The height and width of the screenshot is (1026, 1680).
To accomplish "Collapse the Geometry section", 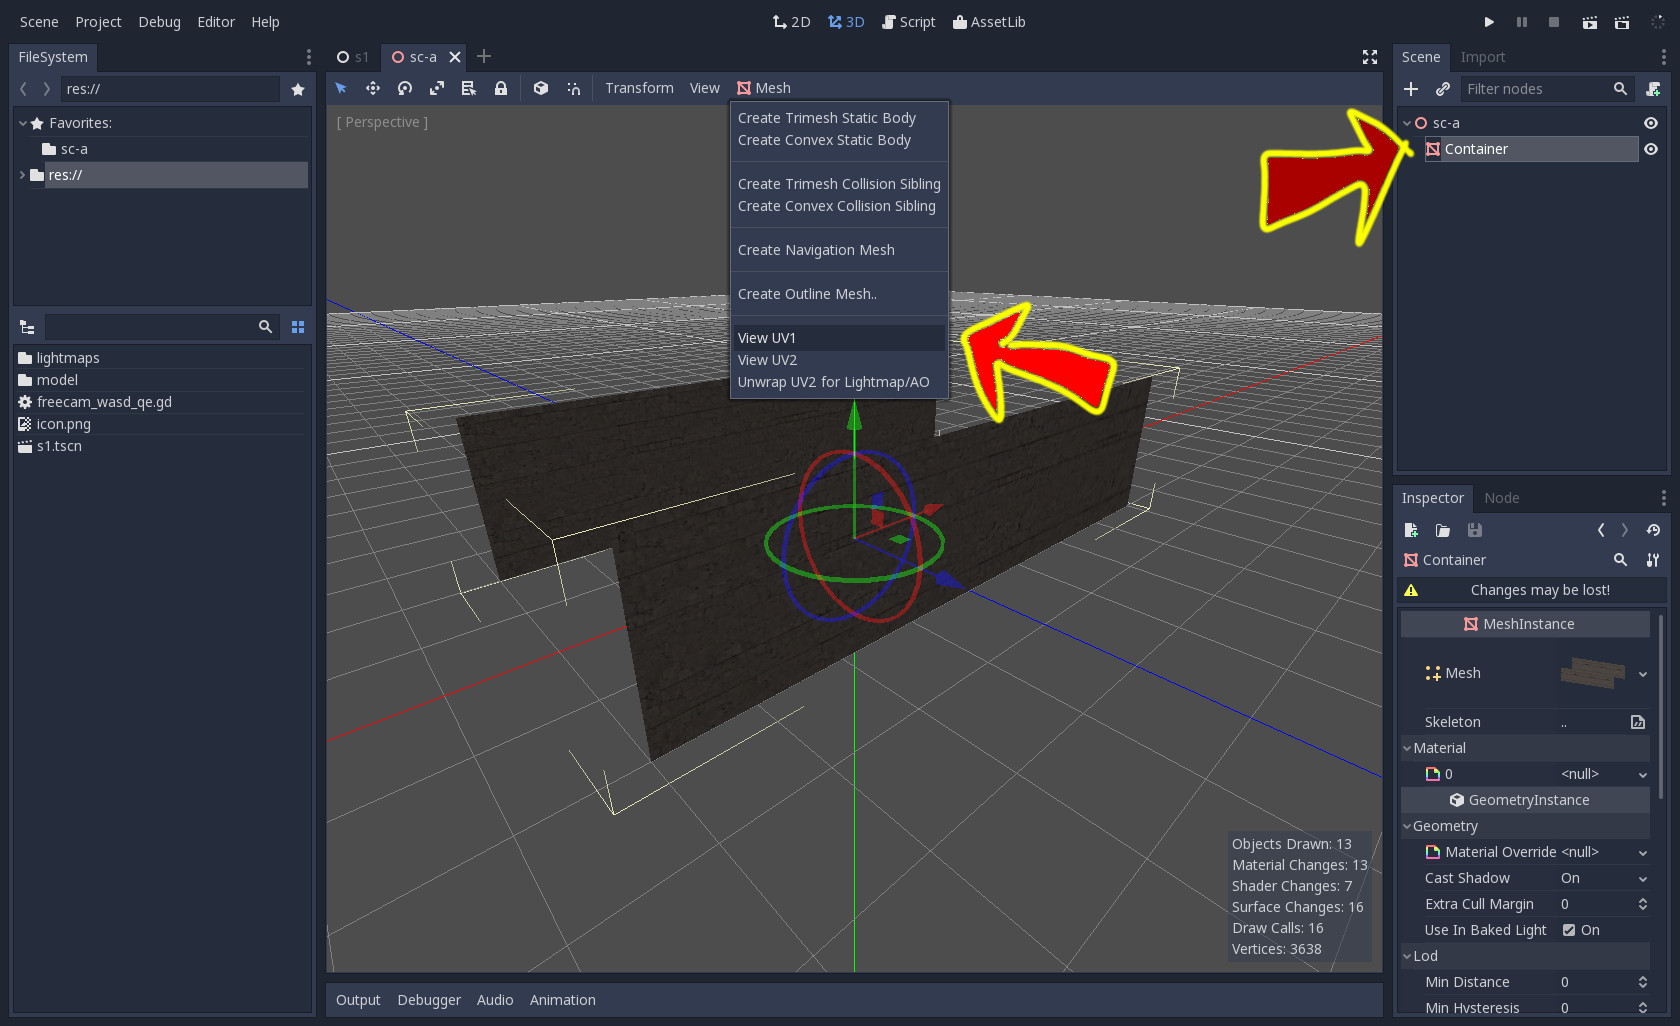I will click(x=1407, y=826).
